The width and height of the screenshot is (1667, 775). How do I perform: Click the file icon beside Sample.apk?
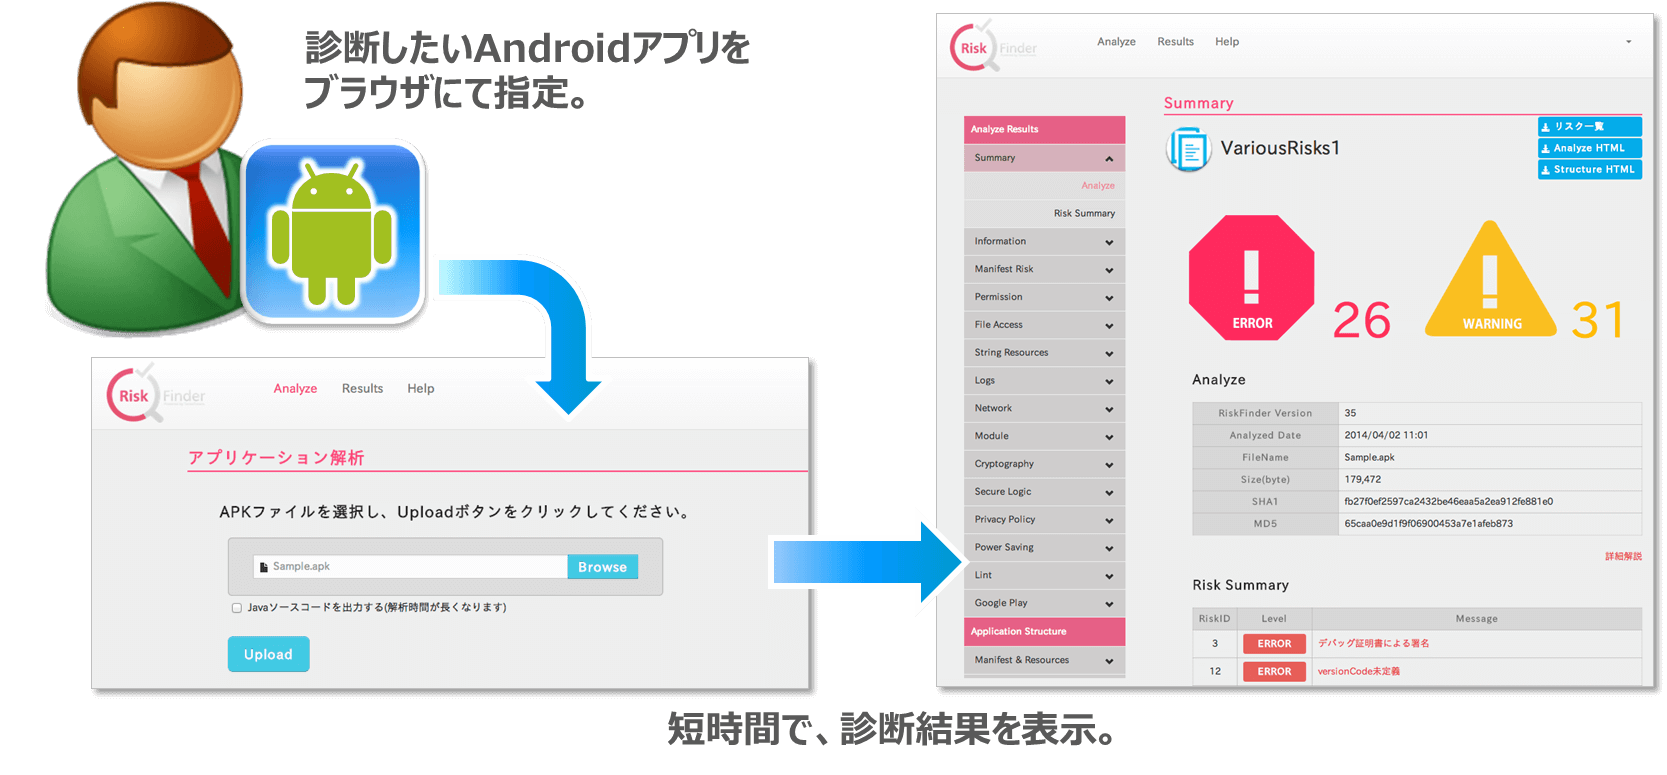[264, 567]
